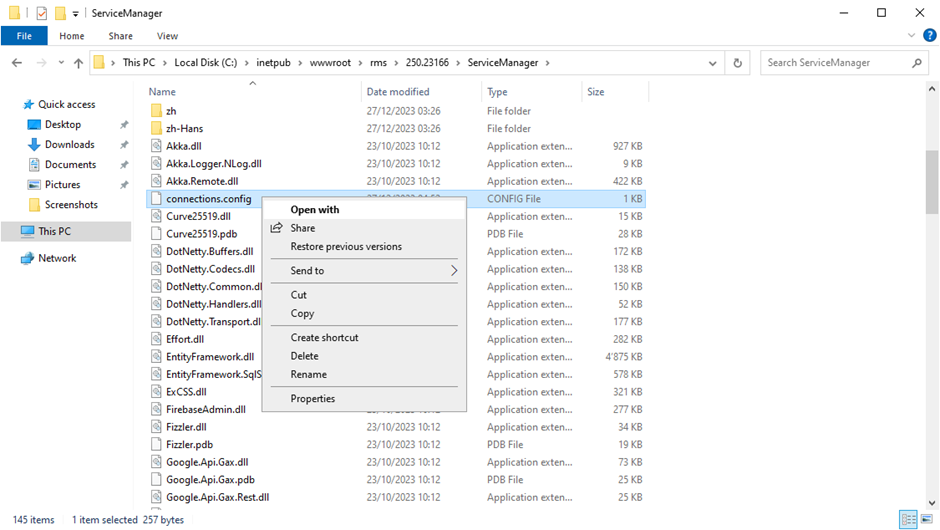
Task: Click the Quick access star icon
Action: [x=28, y=104]
